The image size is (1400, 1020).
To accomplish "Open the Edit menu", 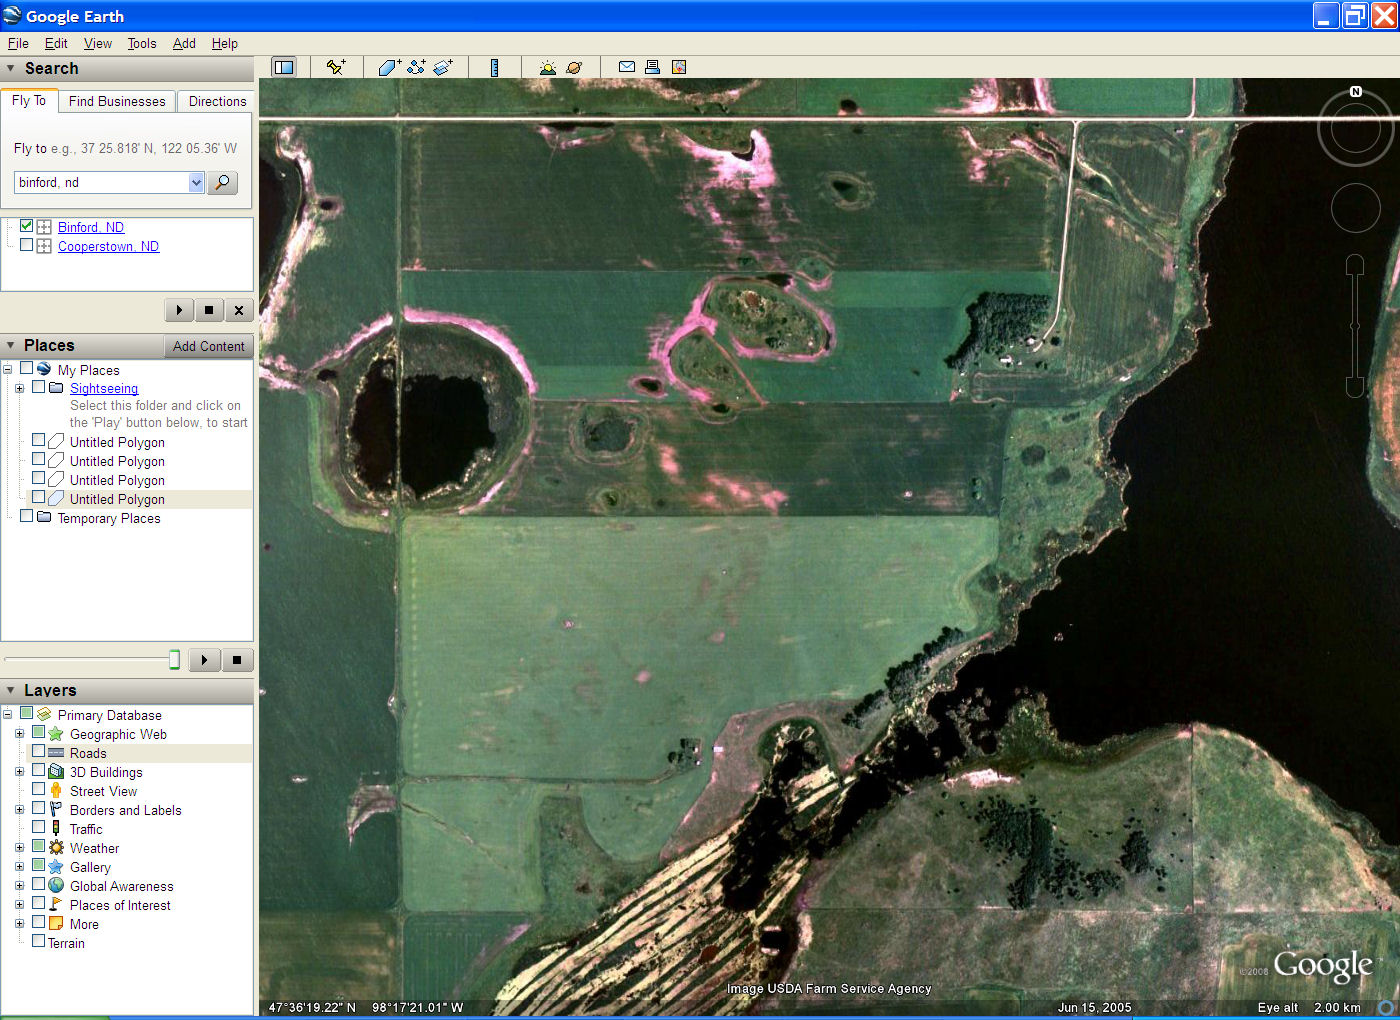I will click(x=56, y=43).
